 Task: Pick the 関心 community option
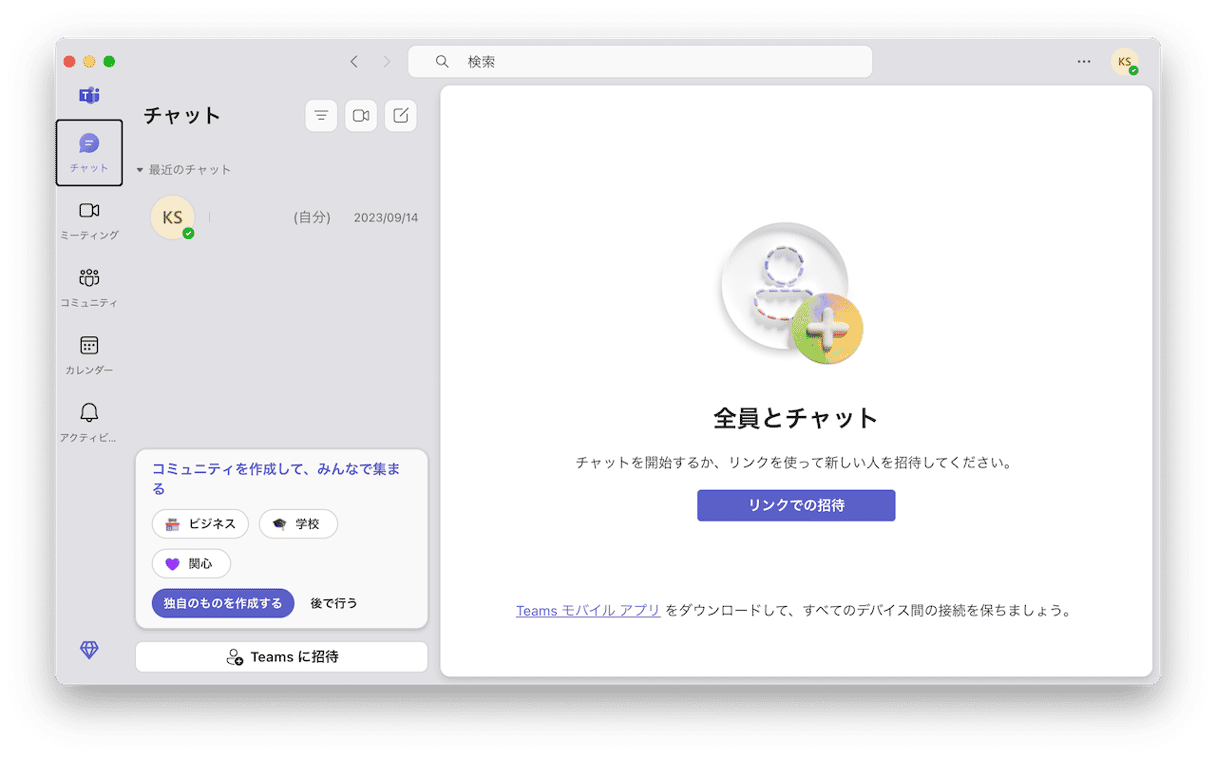[191, 564]
